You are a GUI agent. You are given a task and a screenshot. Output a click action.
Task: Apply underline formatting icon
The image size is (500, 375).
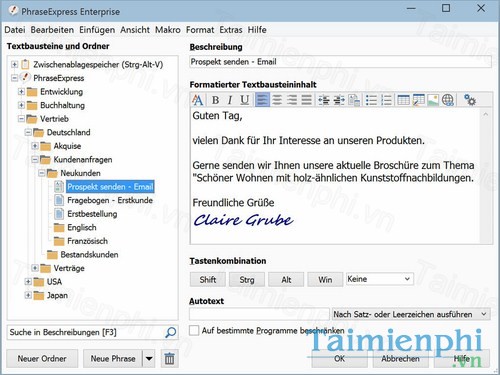pyautogui.click(x=244, y=100)
